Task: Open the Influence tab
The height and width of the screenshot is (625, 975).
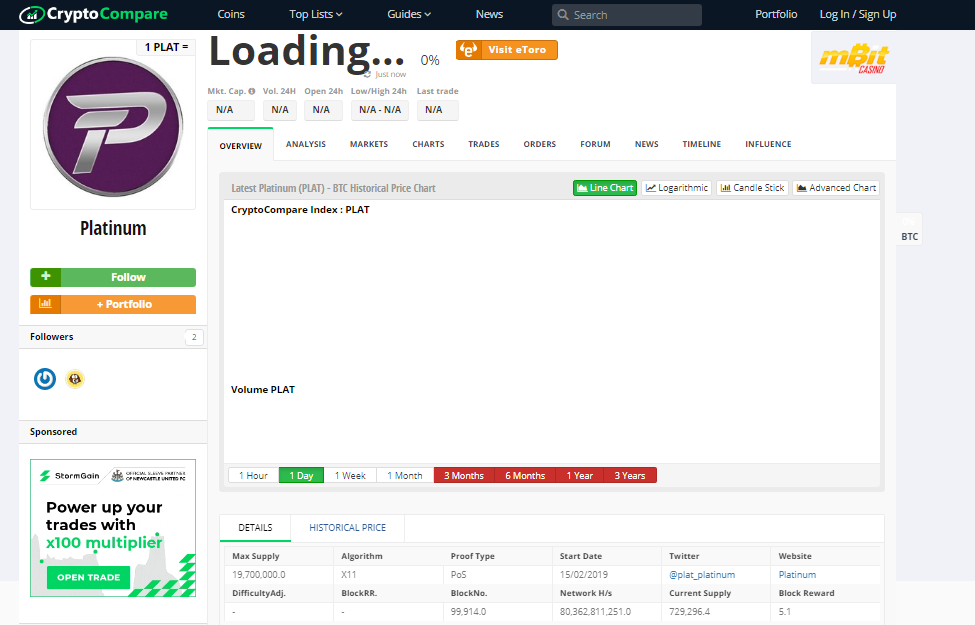Action: point(769,144)
